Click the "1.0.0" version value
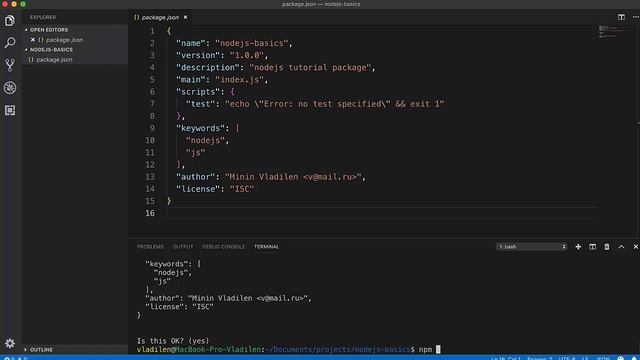The image size is (640, 360). [x=247, y=55]
